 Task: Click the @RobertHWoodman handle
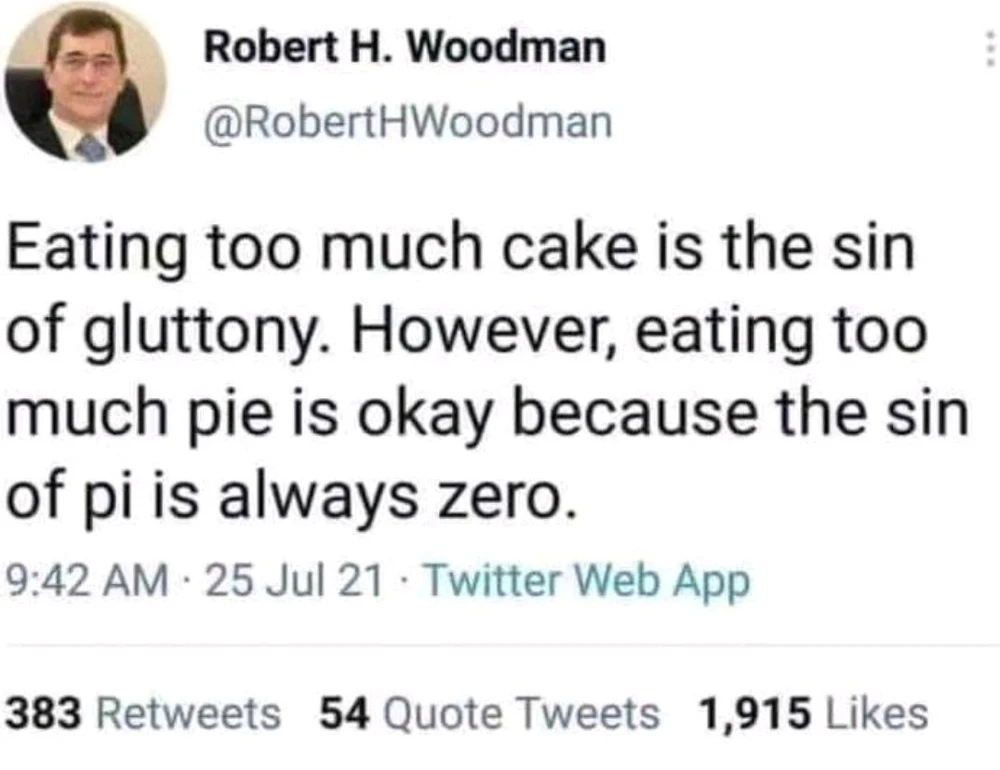pos(407,122)
